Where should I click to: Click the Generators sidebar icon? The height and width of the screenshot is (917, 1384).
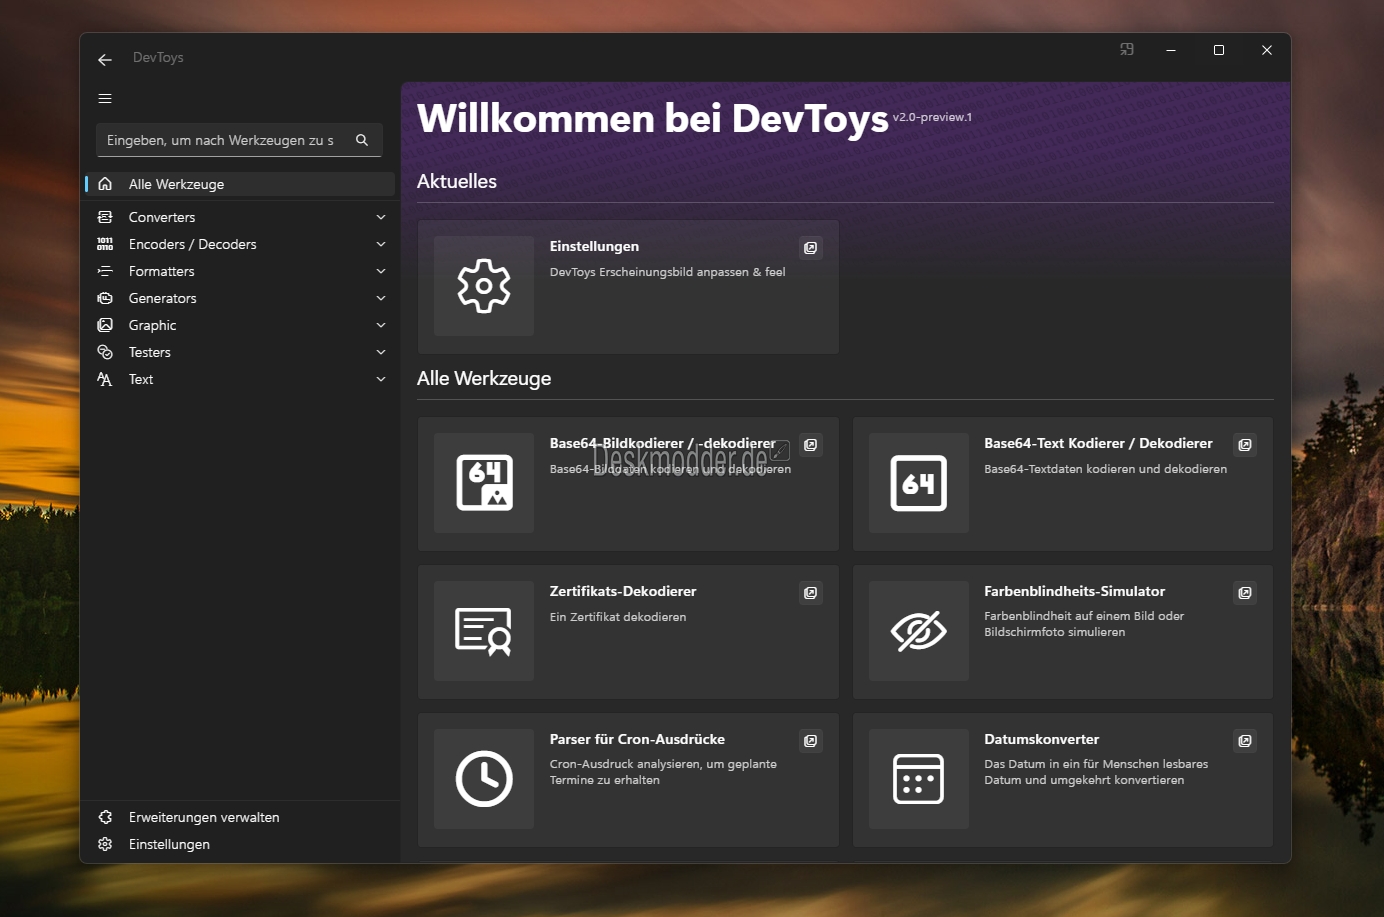click(x=105, y=298)
